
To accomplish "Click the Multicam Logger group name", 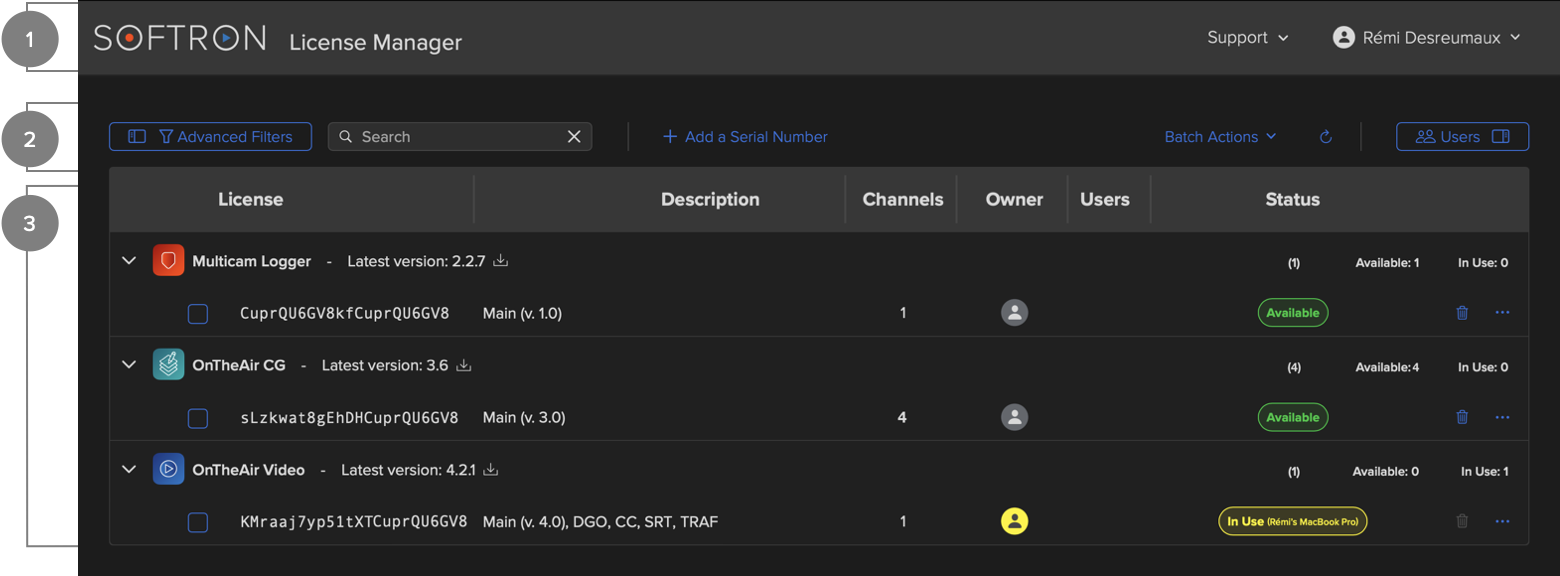I will 252,261.
